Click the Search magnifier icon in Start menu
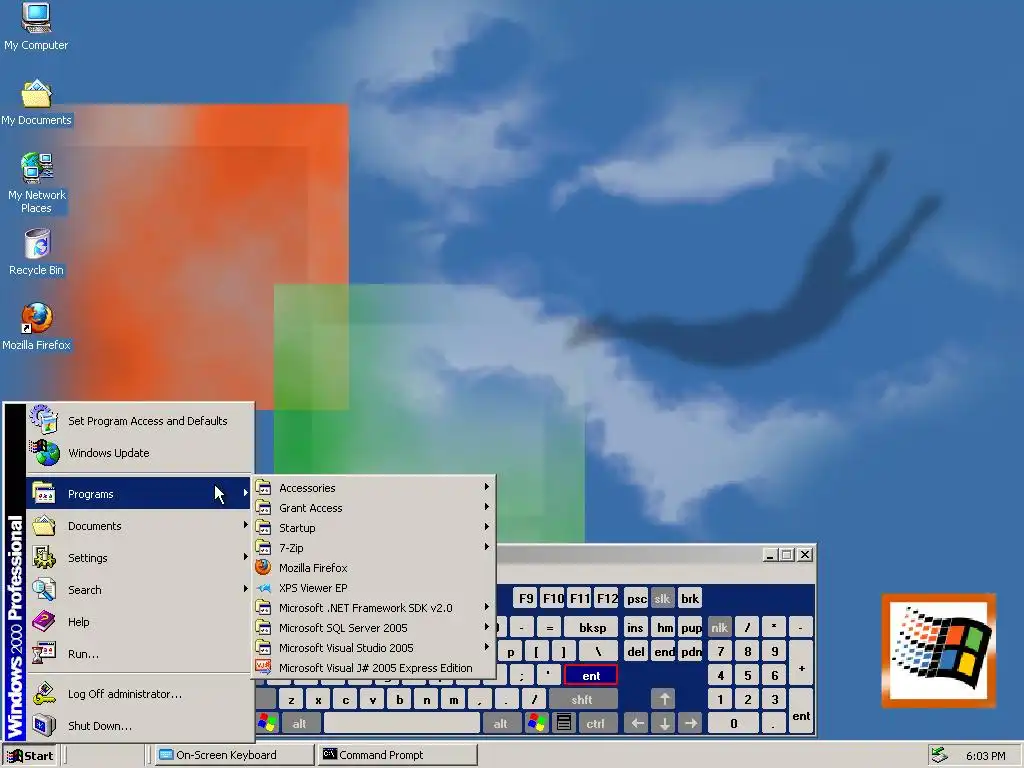The height and width of the screenshot is (768, 1024). coord(44,589)
